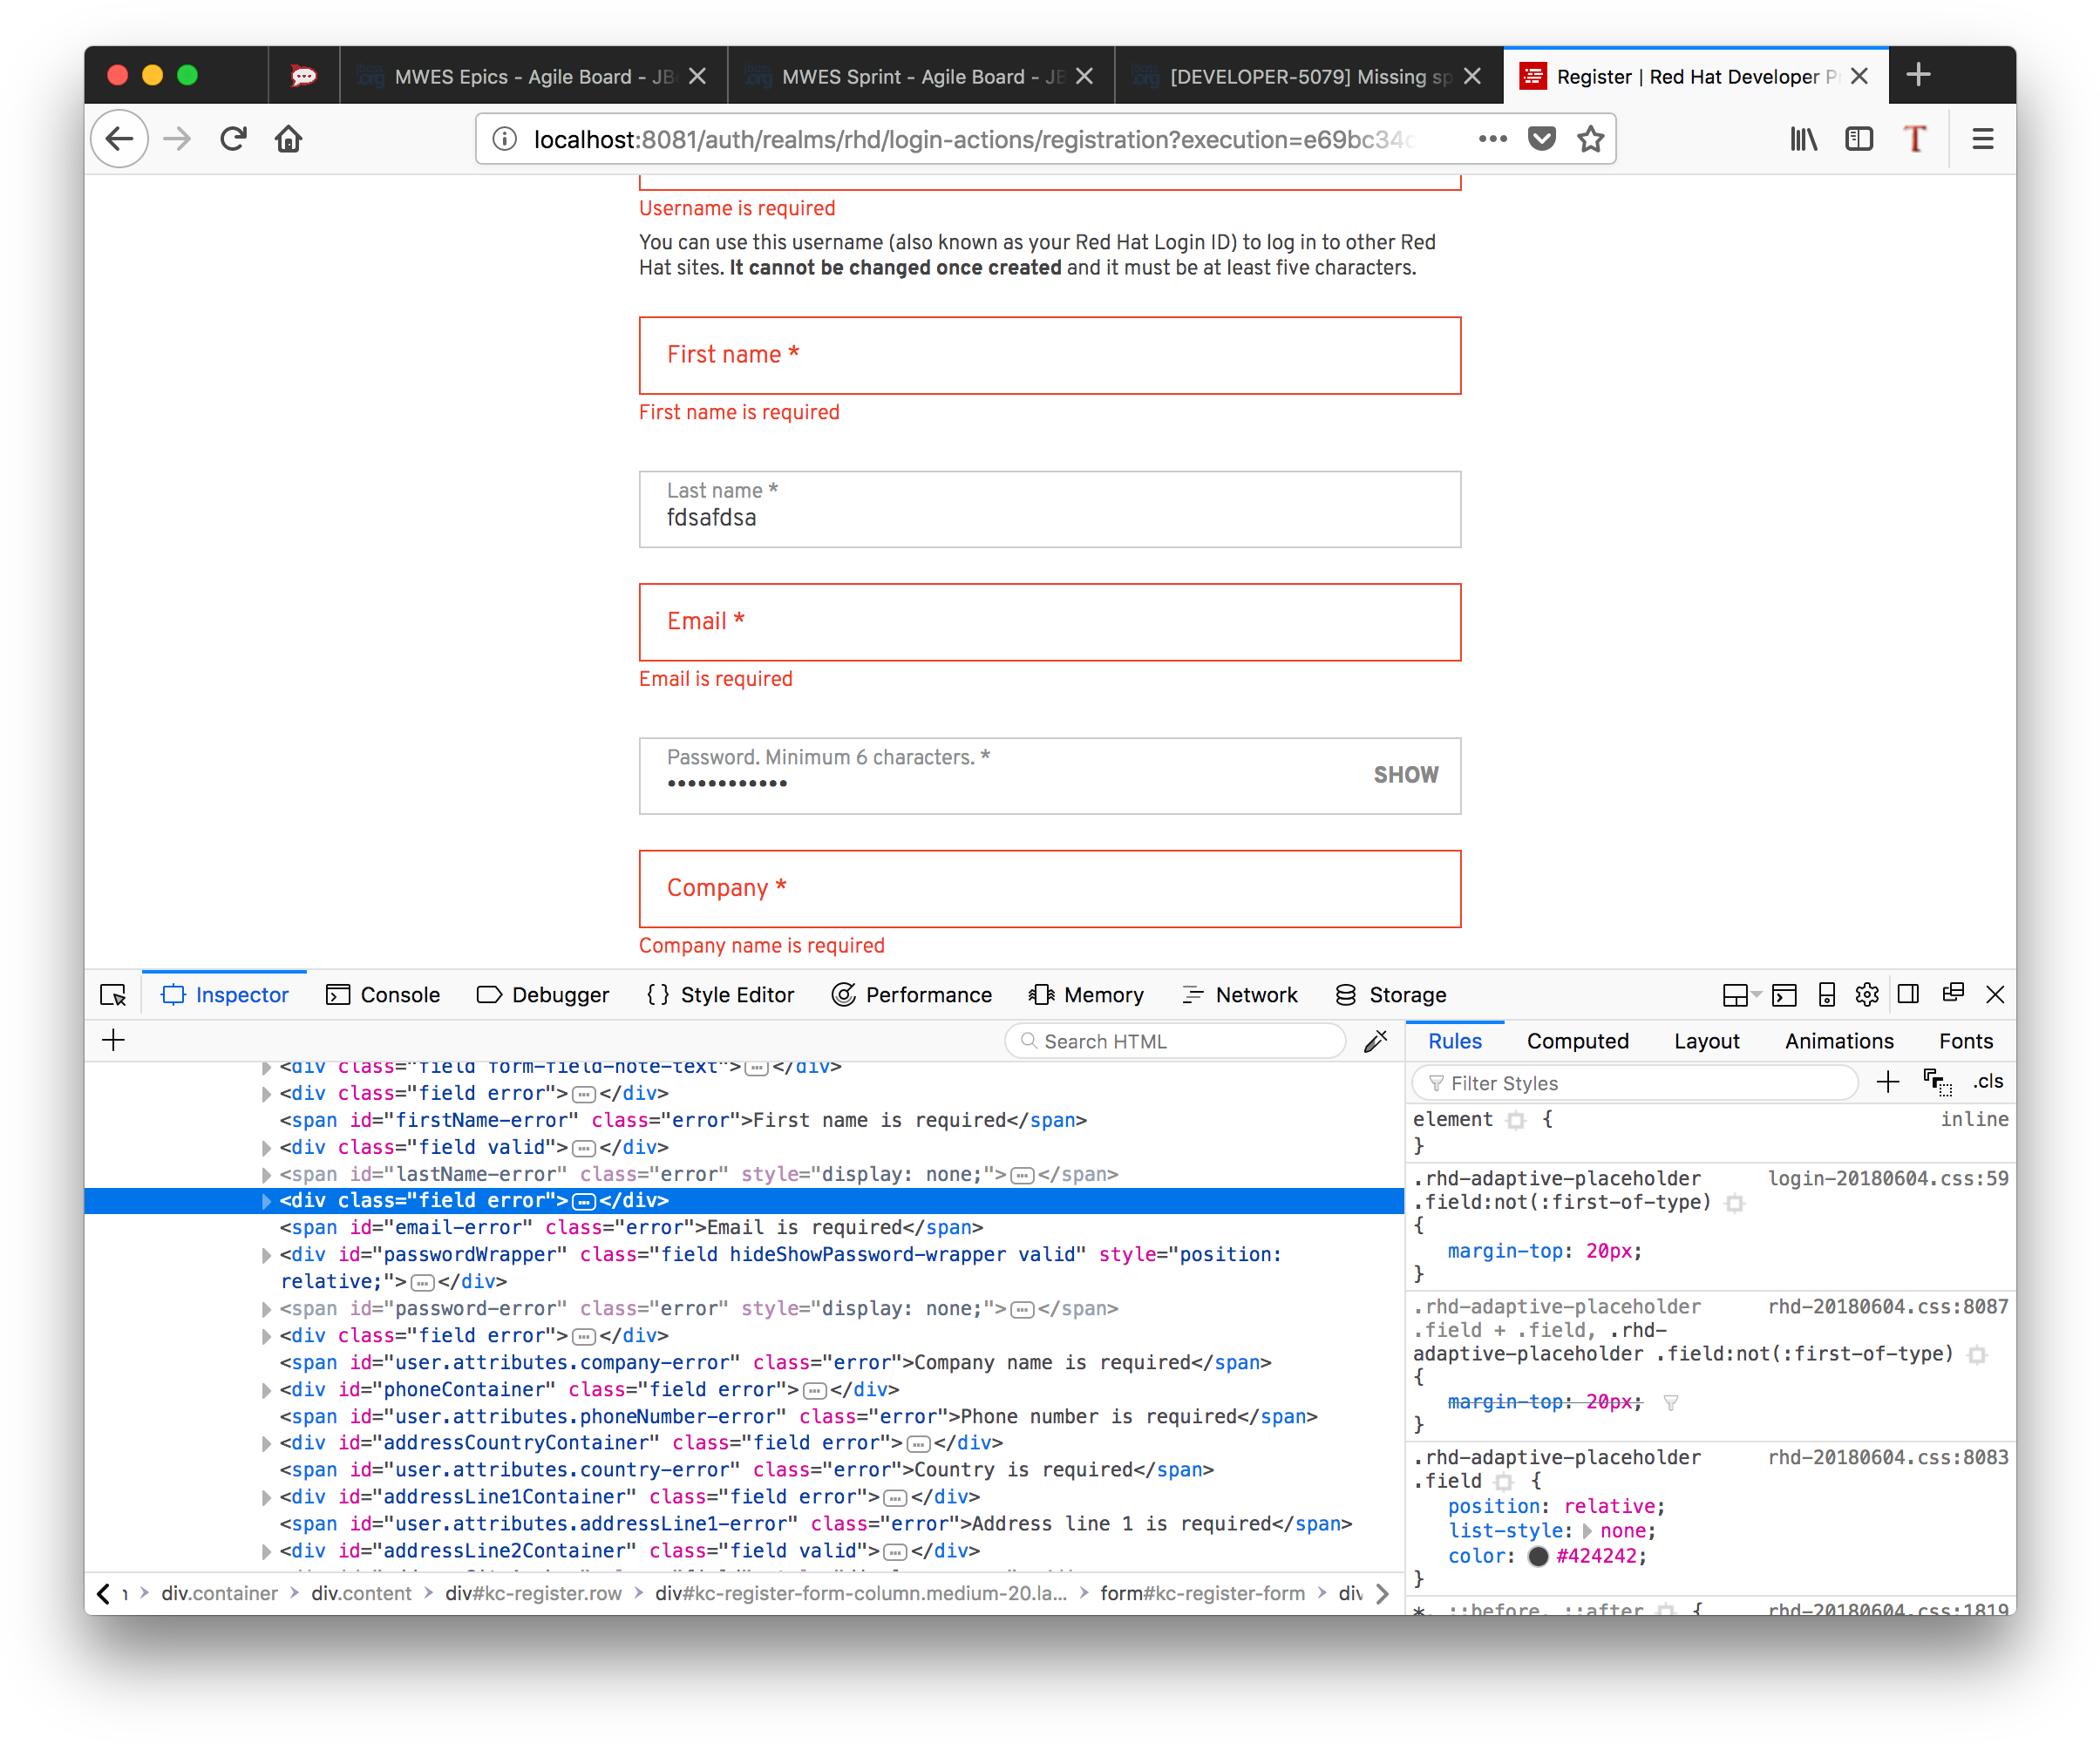Add a new CSS rule
Image resolution: width=2100 pixels, height=1744 pixels.
(1888, 1082)
